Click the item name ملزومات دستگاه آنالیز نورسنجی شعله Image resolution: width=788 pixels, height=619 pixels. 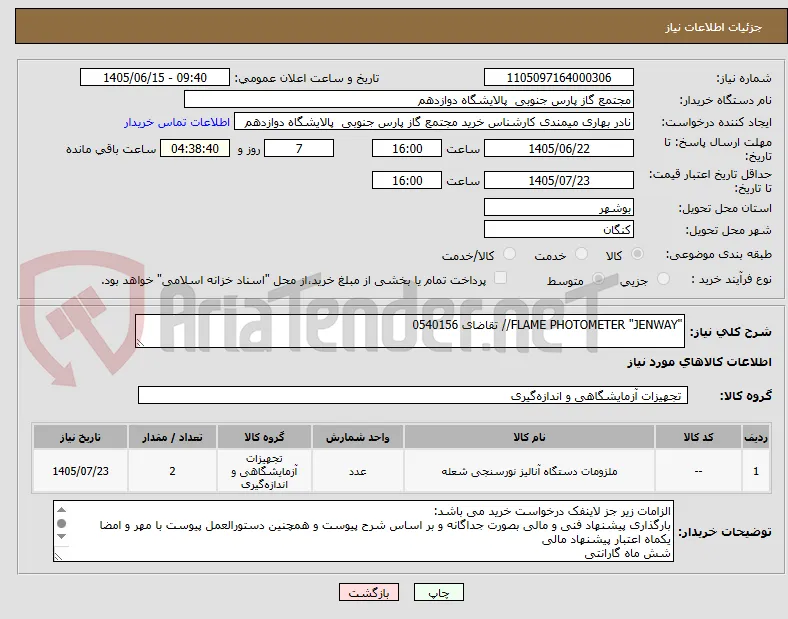coord(529,471)
